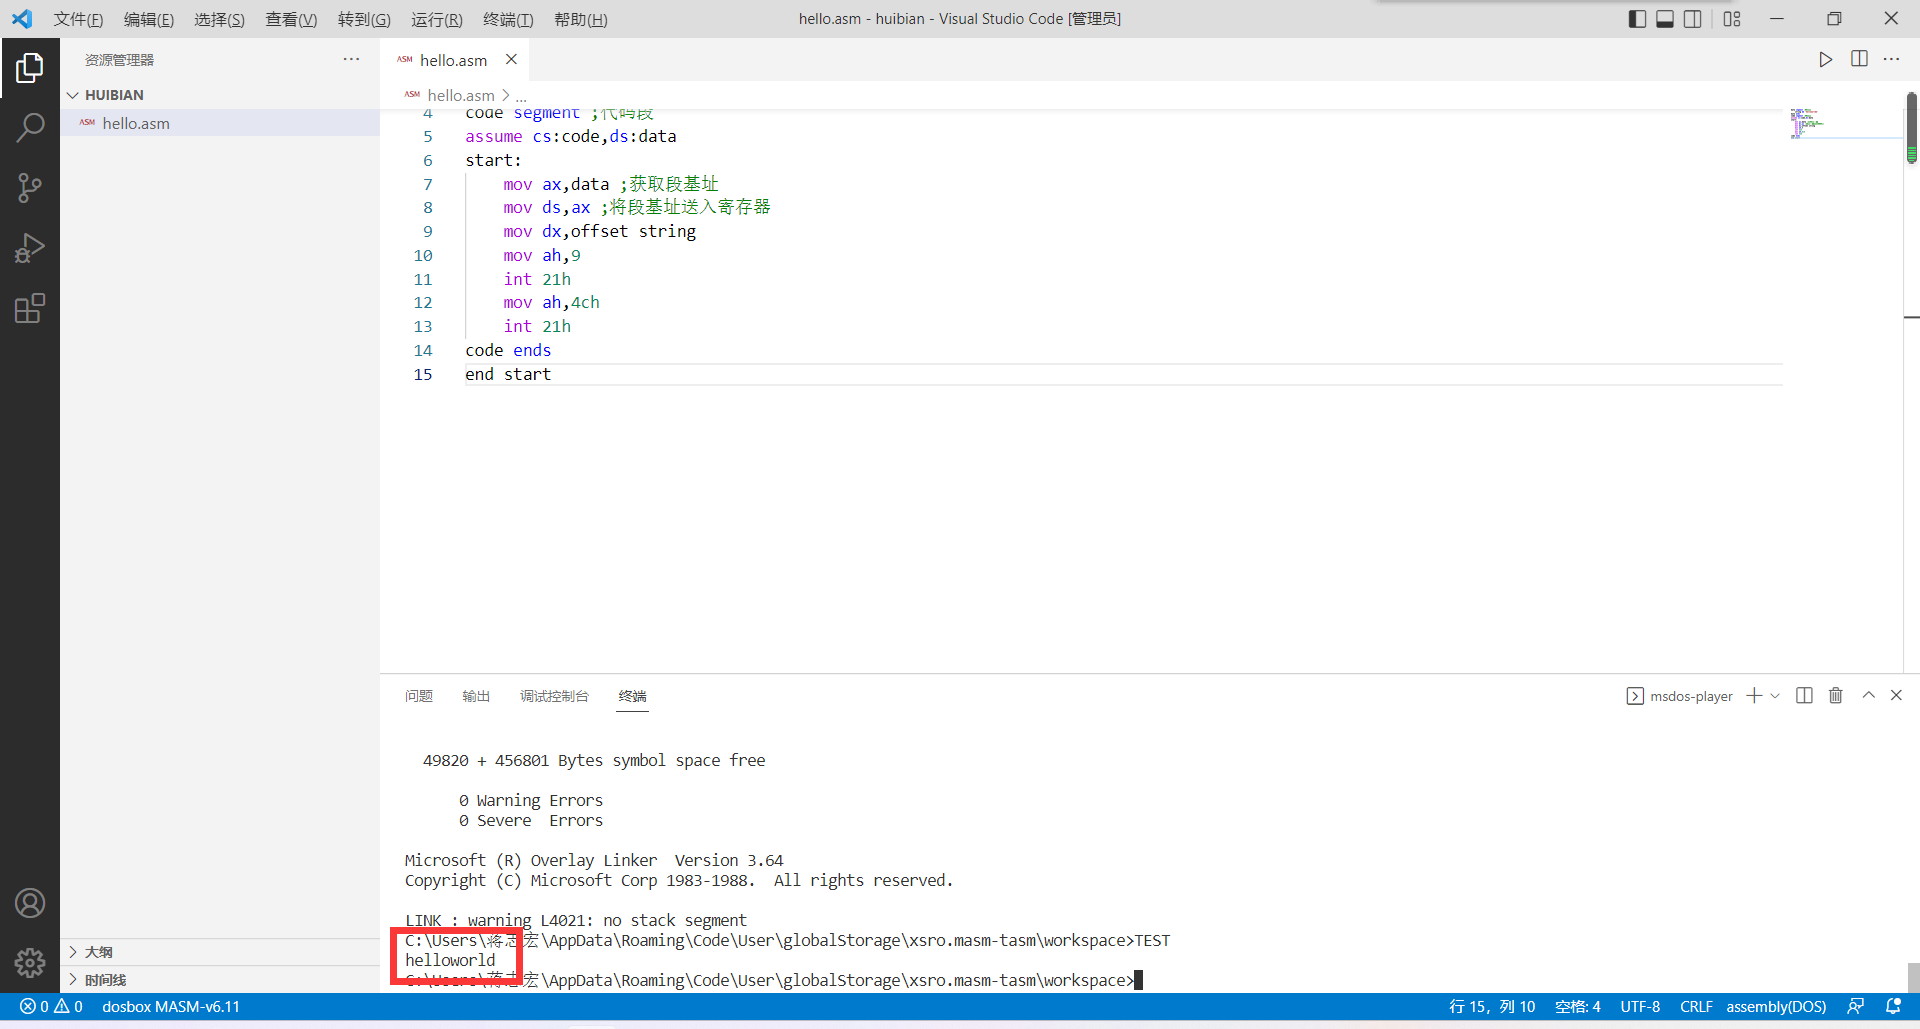The height and width of the screenshot is (1029, 1920).
Task: Click line number 10 in the gutter
Action: [x=423, y=255]
